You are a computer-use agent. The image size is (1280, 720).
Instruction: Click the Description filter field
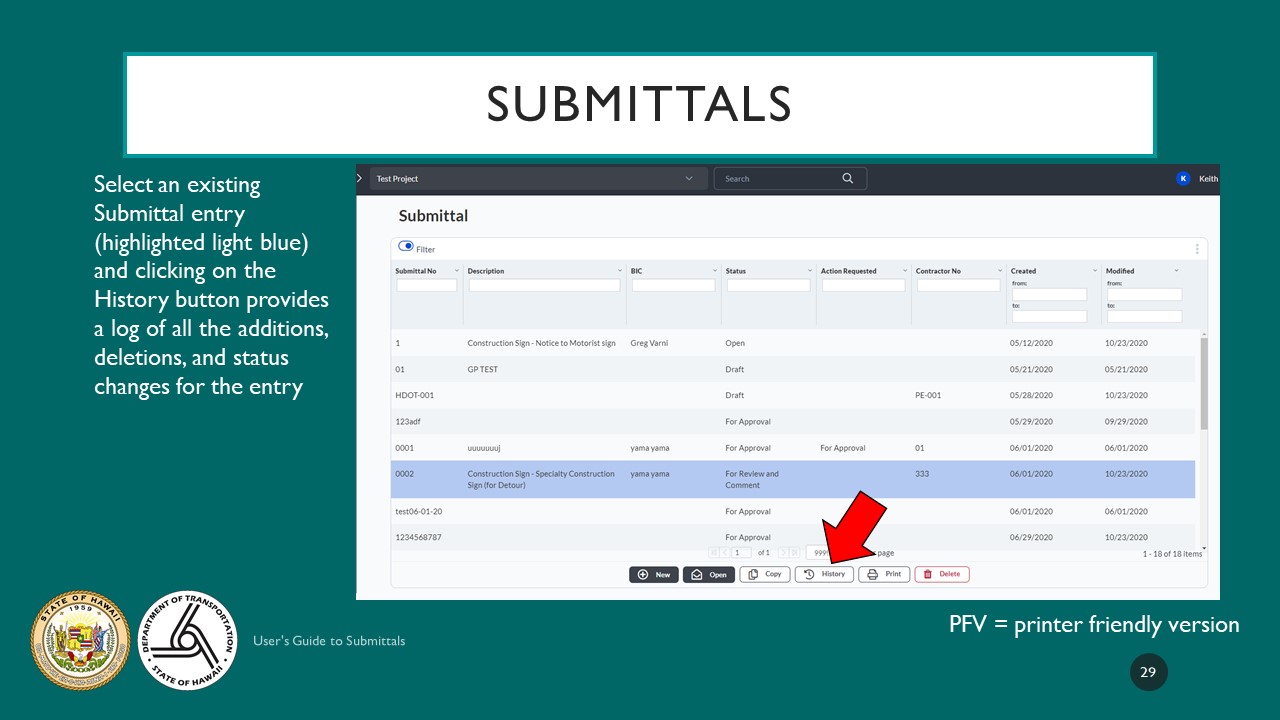[544, 285]
